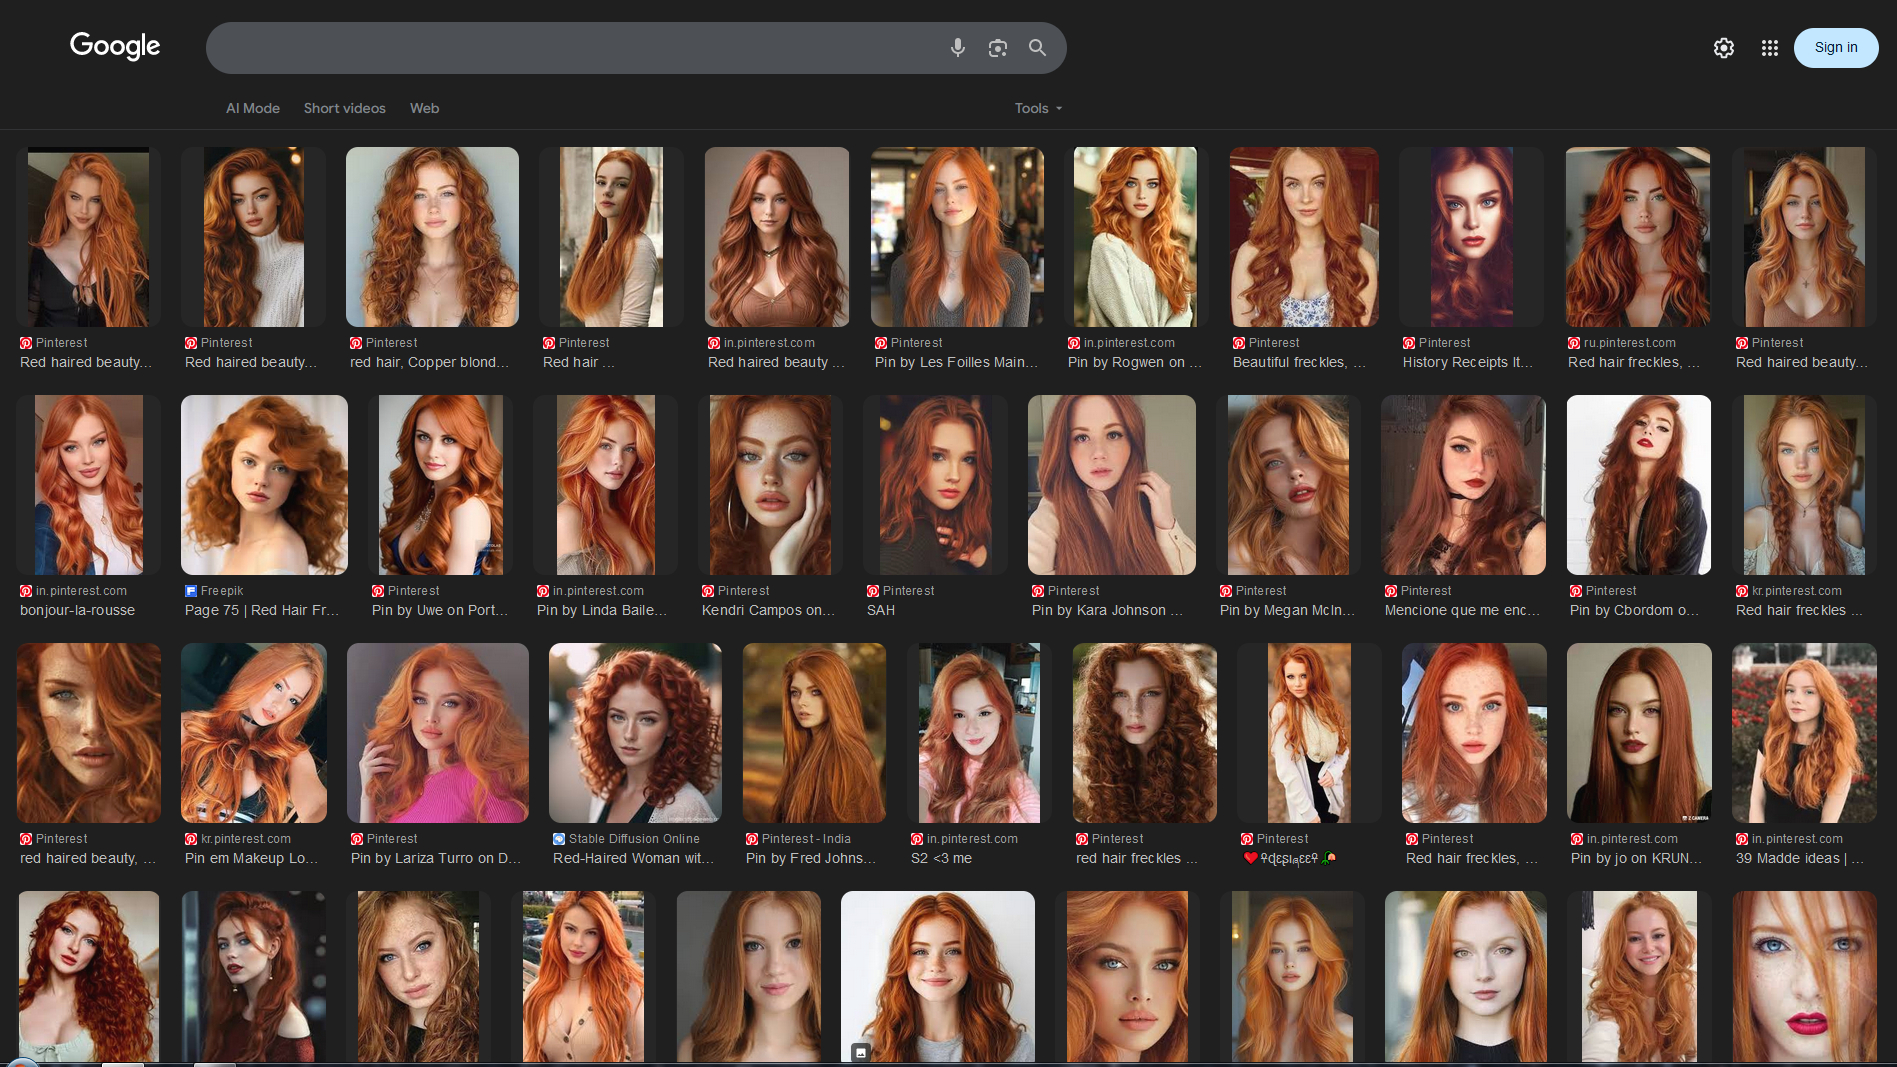This screenshot has height=1067, width=1897.
Task: Open the image above 'Pin by Fred Johns...'
Action: pos(814,733)
